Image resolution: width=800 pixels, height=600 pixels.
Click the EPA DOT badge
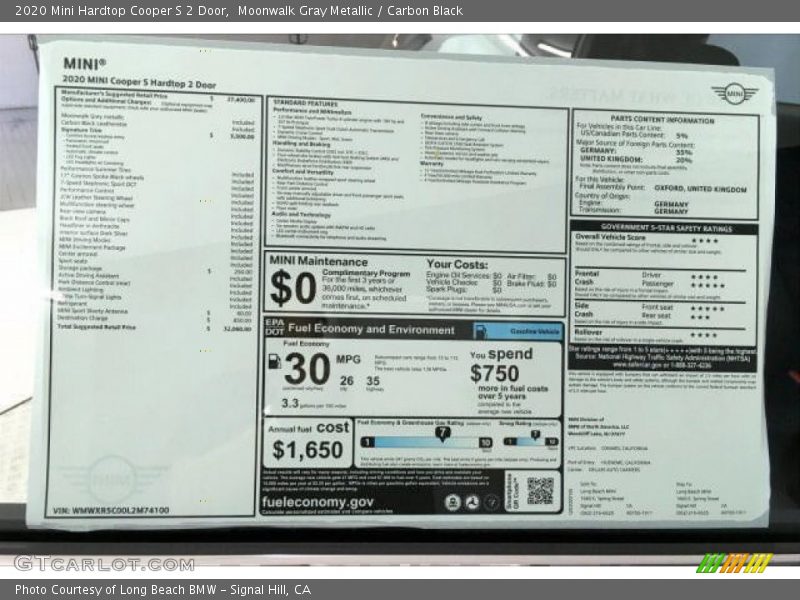(x=274, y=327)
